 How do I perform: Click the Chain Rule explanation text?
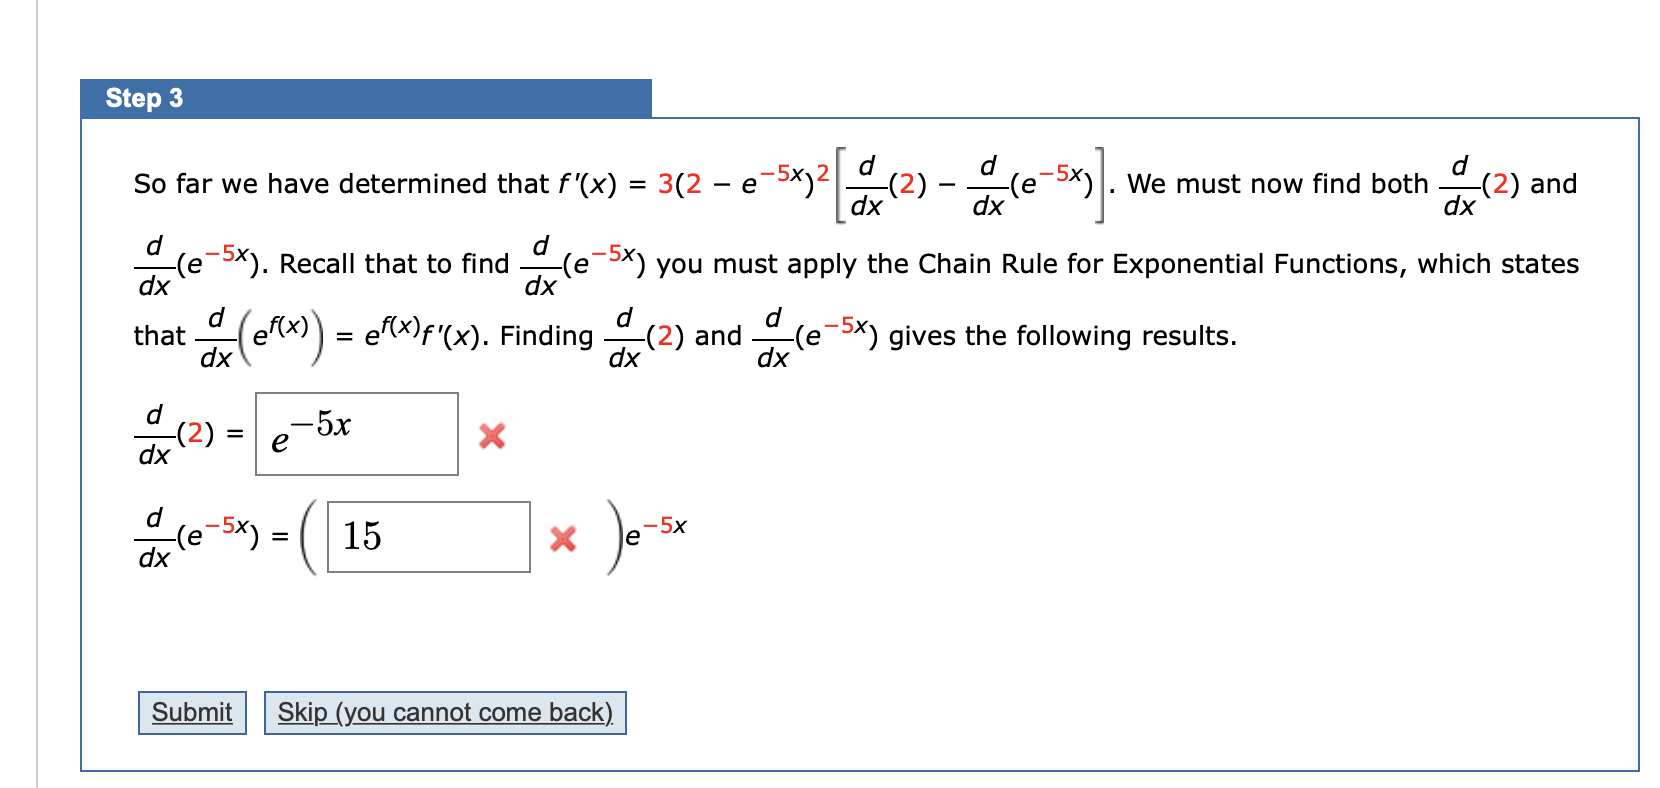point(1100,263)
